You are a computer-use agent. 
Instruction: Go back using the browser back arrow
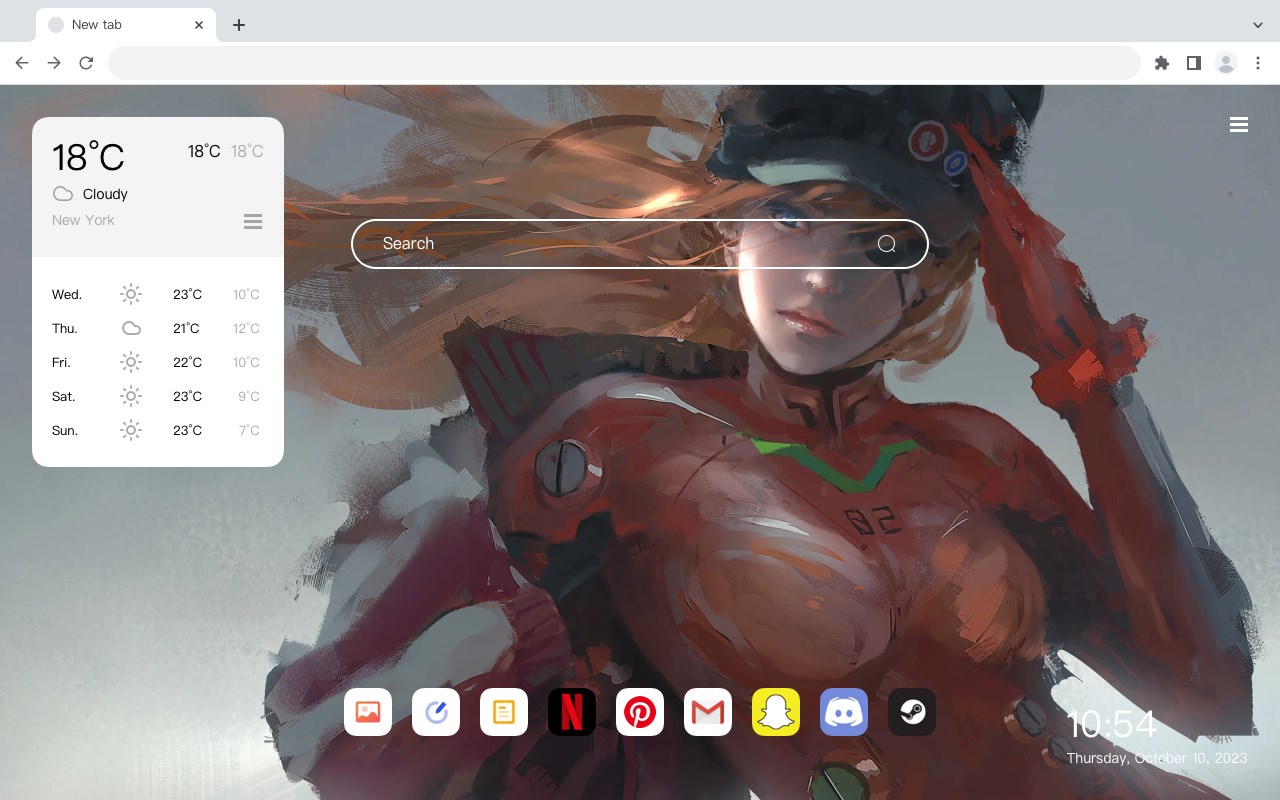pyautogui.click(x=22, y=63)
